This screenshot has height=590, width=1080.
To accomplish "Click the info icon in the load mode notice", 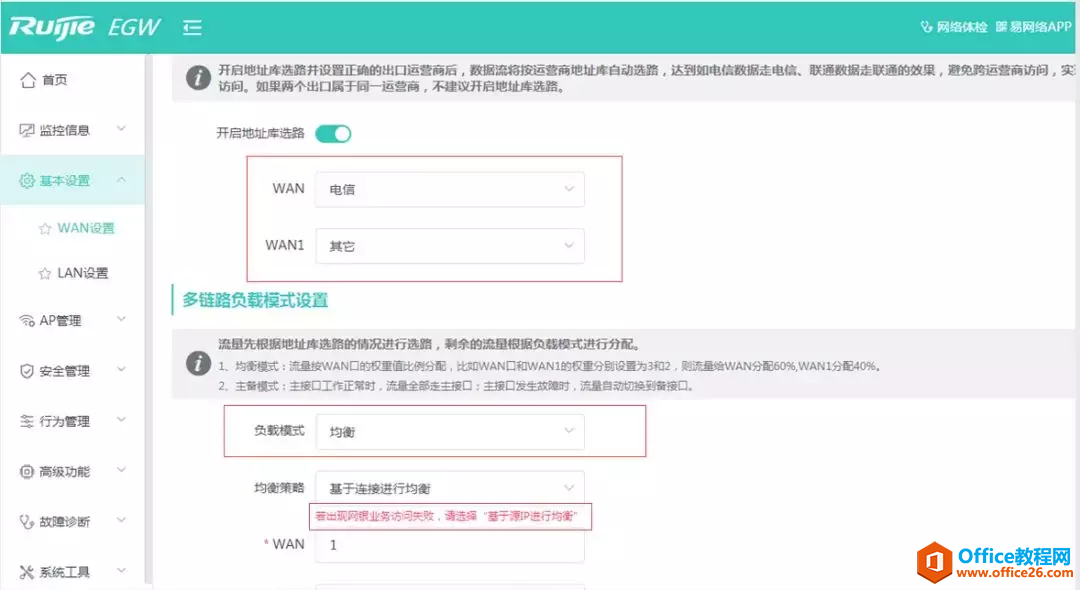I will (198, 363).
